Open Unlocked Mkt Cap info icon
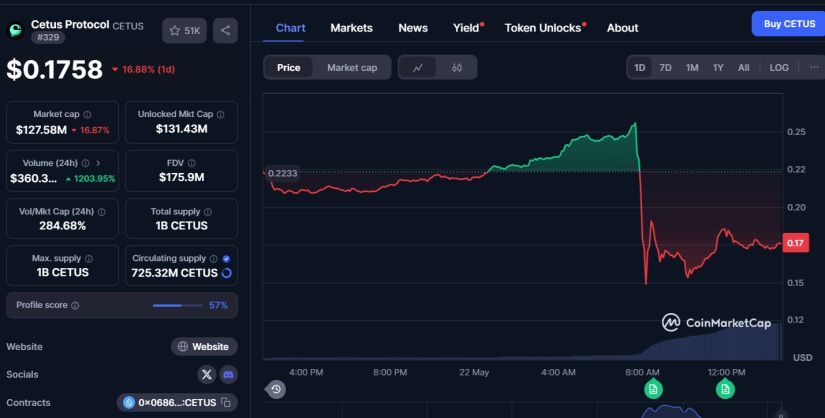 (220, 114)
